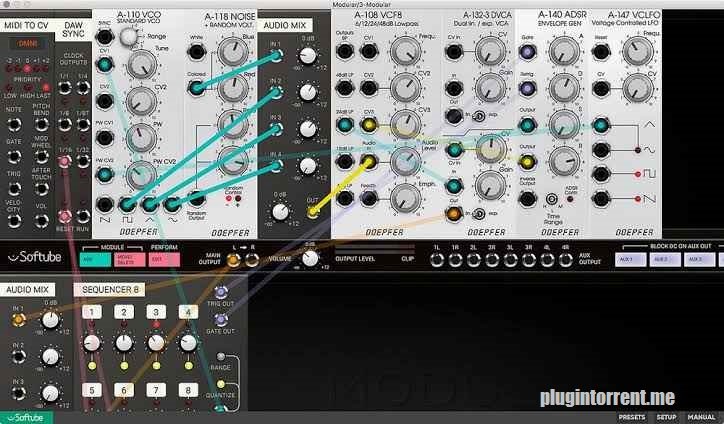Screen dimensions: 724x424
Task: Click the Retrig input jack on A-140 ADSR
Action: pyautogui.click(x=527, y=88)
